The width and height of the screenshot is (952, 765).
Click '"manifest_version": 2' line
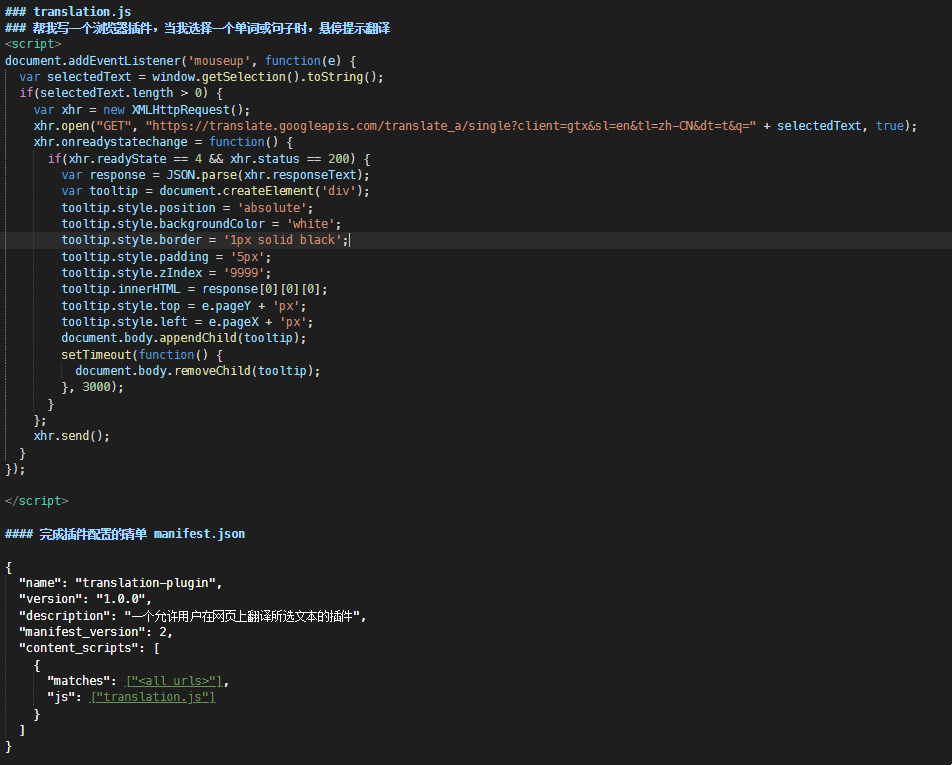coord(96,632)
